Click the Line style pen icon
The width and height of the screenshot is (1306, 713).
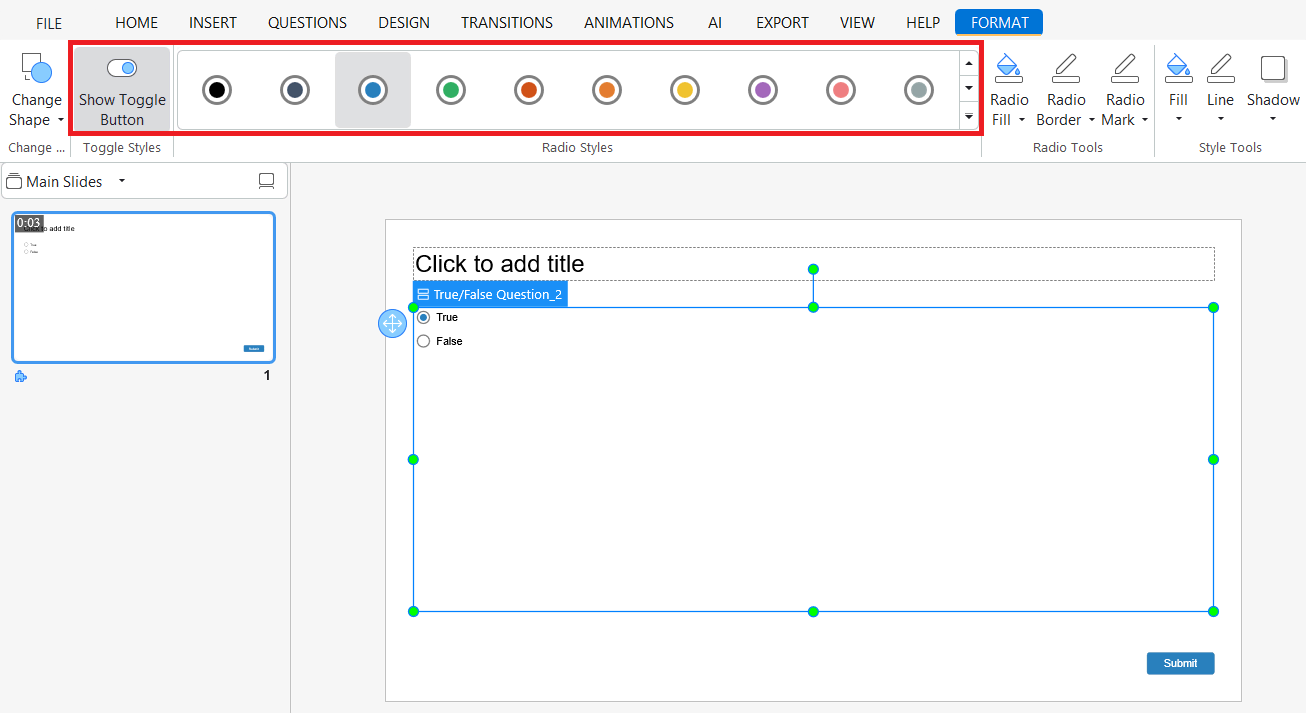pos(1220,68)
